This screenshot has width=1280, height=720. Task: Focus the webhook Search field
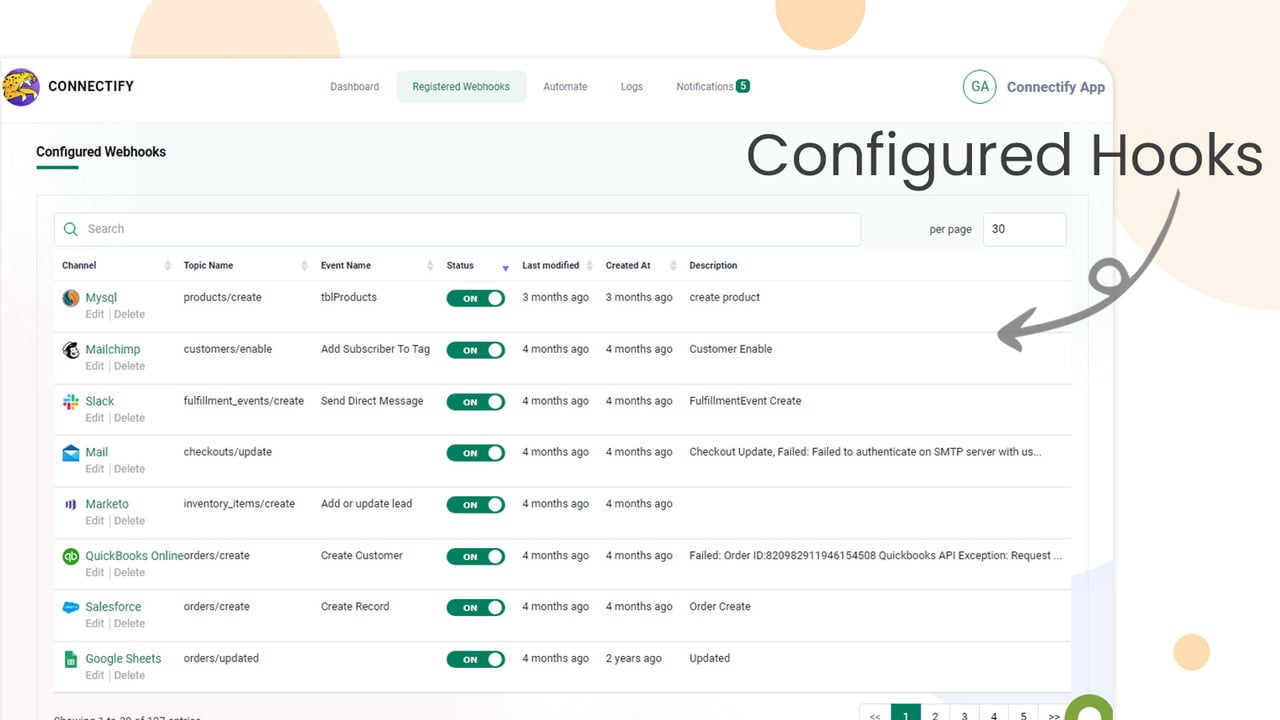tap(457, 229)
